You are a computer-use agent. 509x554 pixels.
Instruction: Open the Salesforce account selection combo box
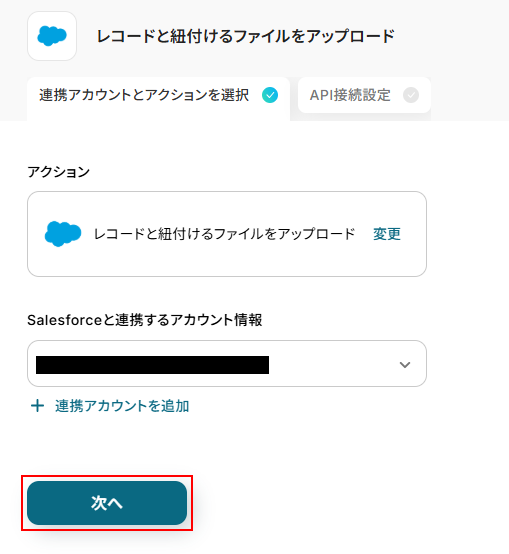[227, 364]
